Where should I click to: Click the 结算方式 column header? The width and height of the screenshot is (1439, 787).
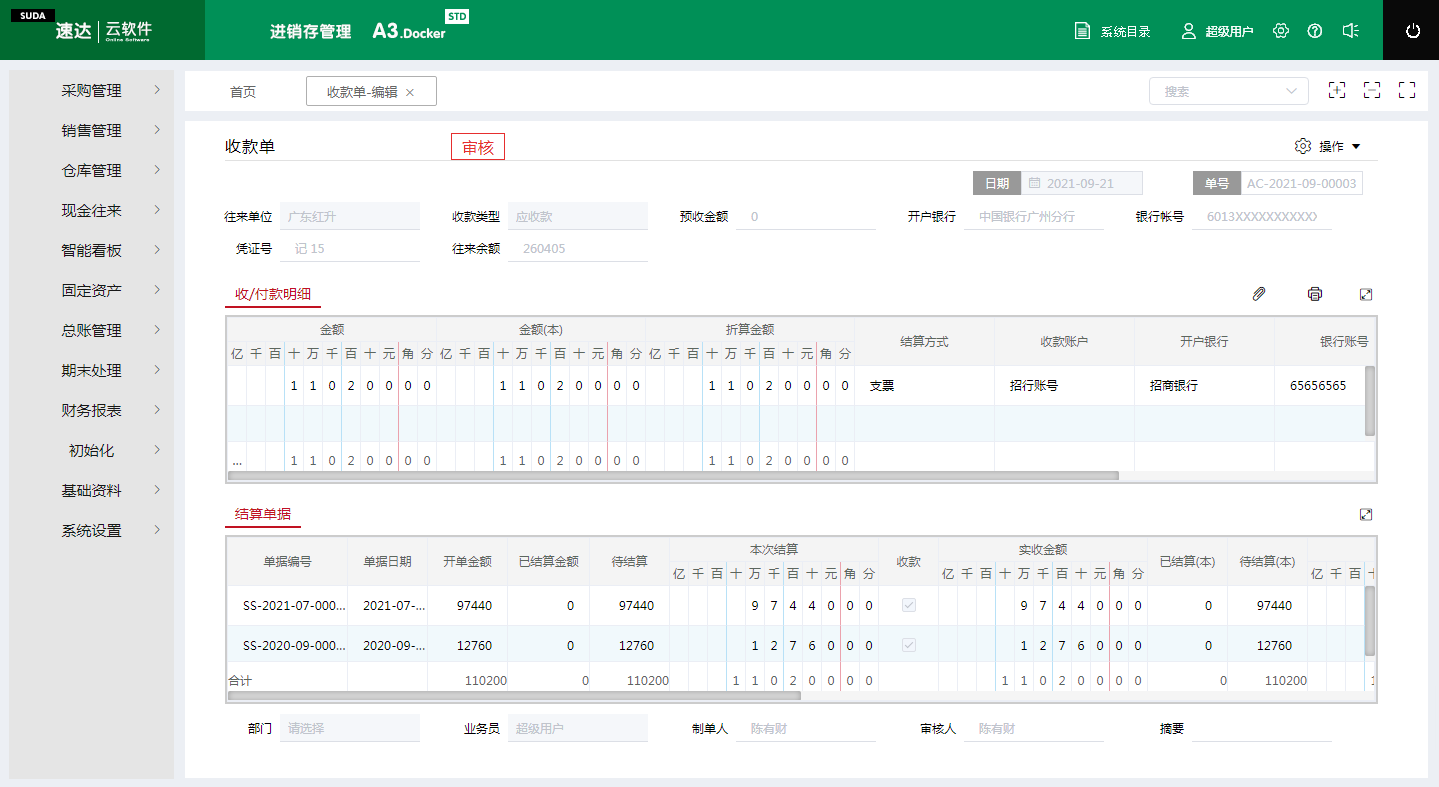[x=924, y=341]
